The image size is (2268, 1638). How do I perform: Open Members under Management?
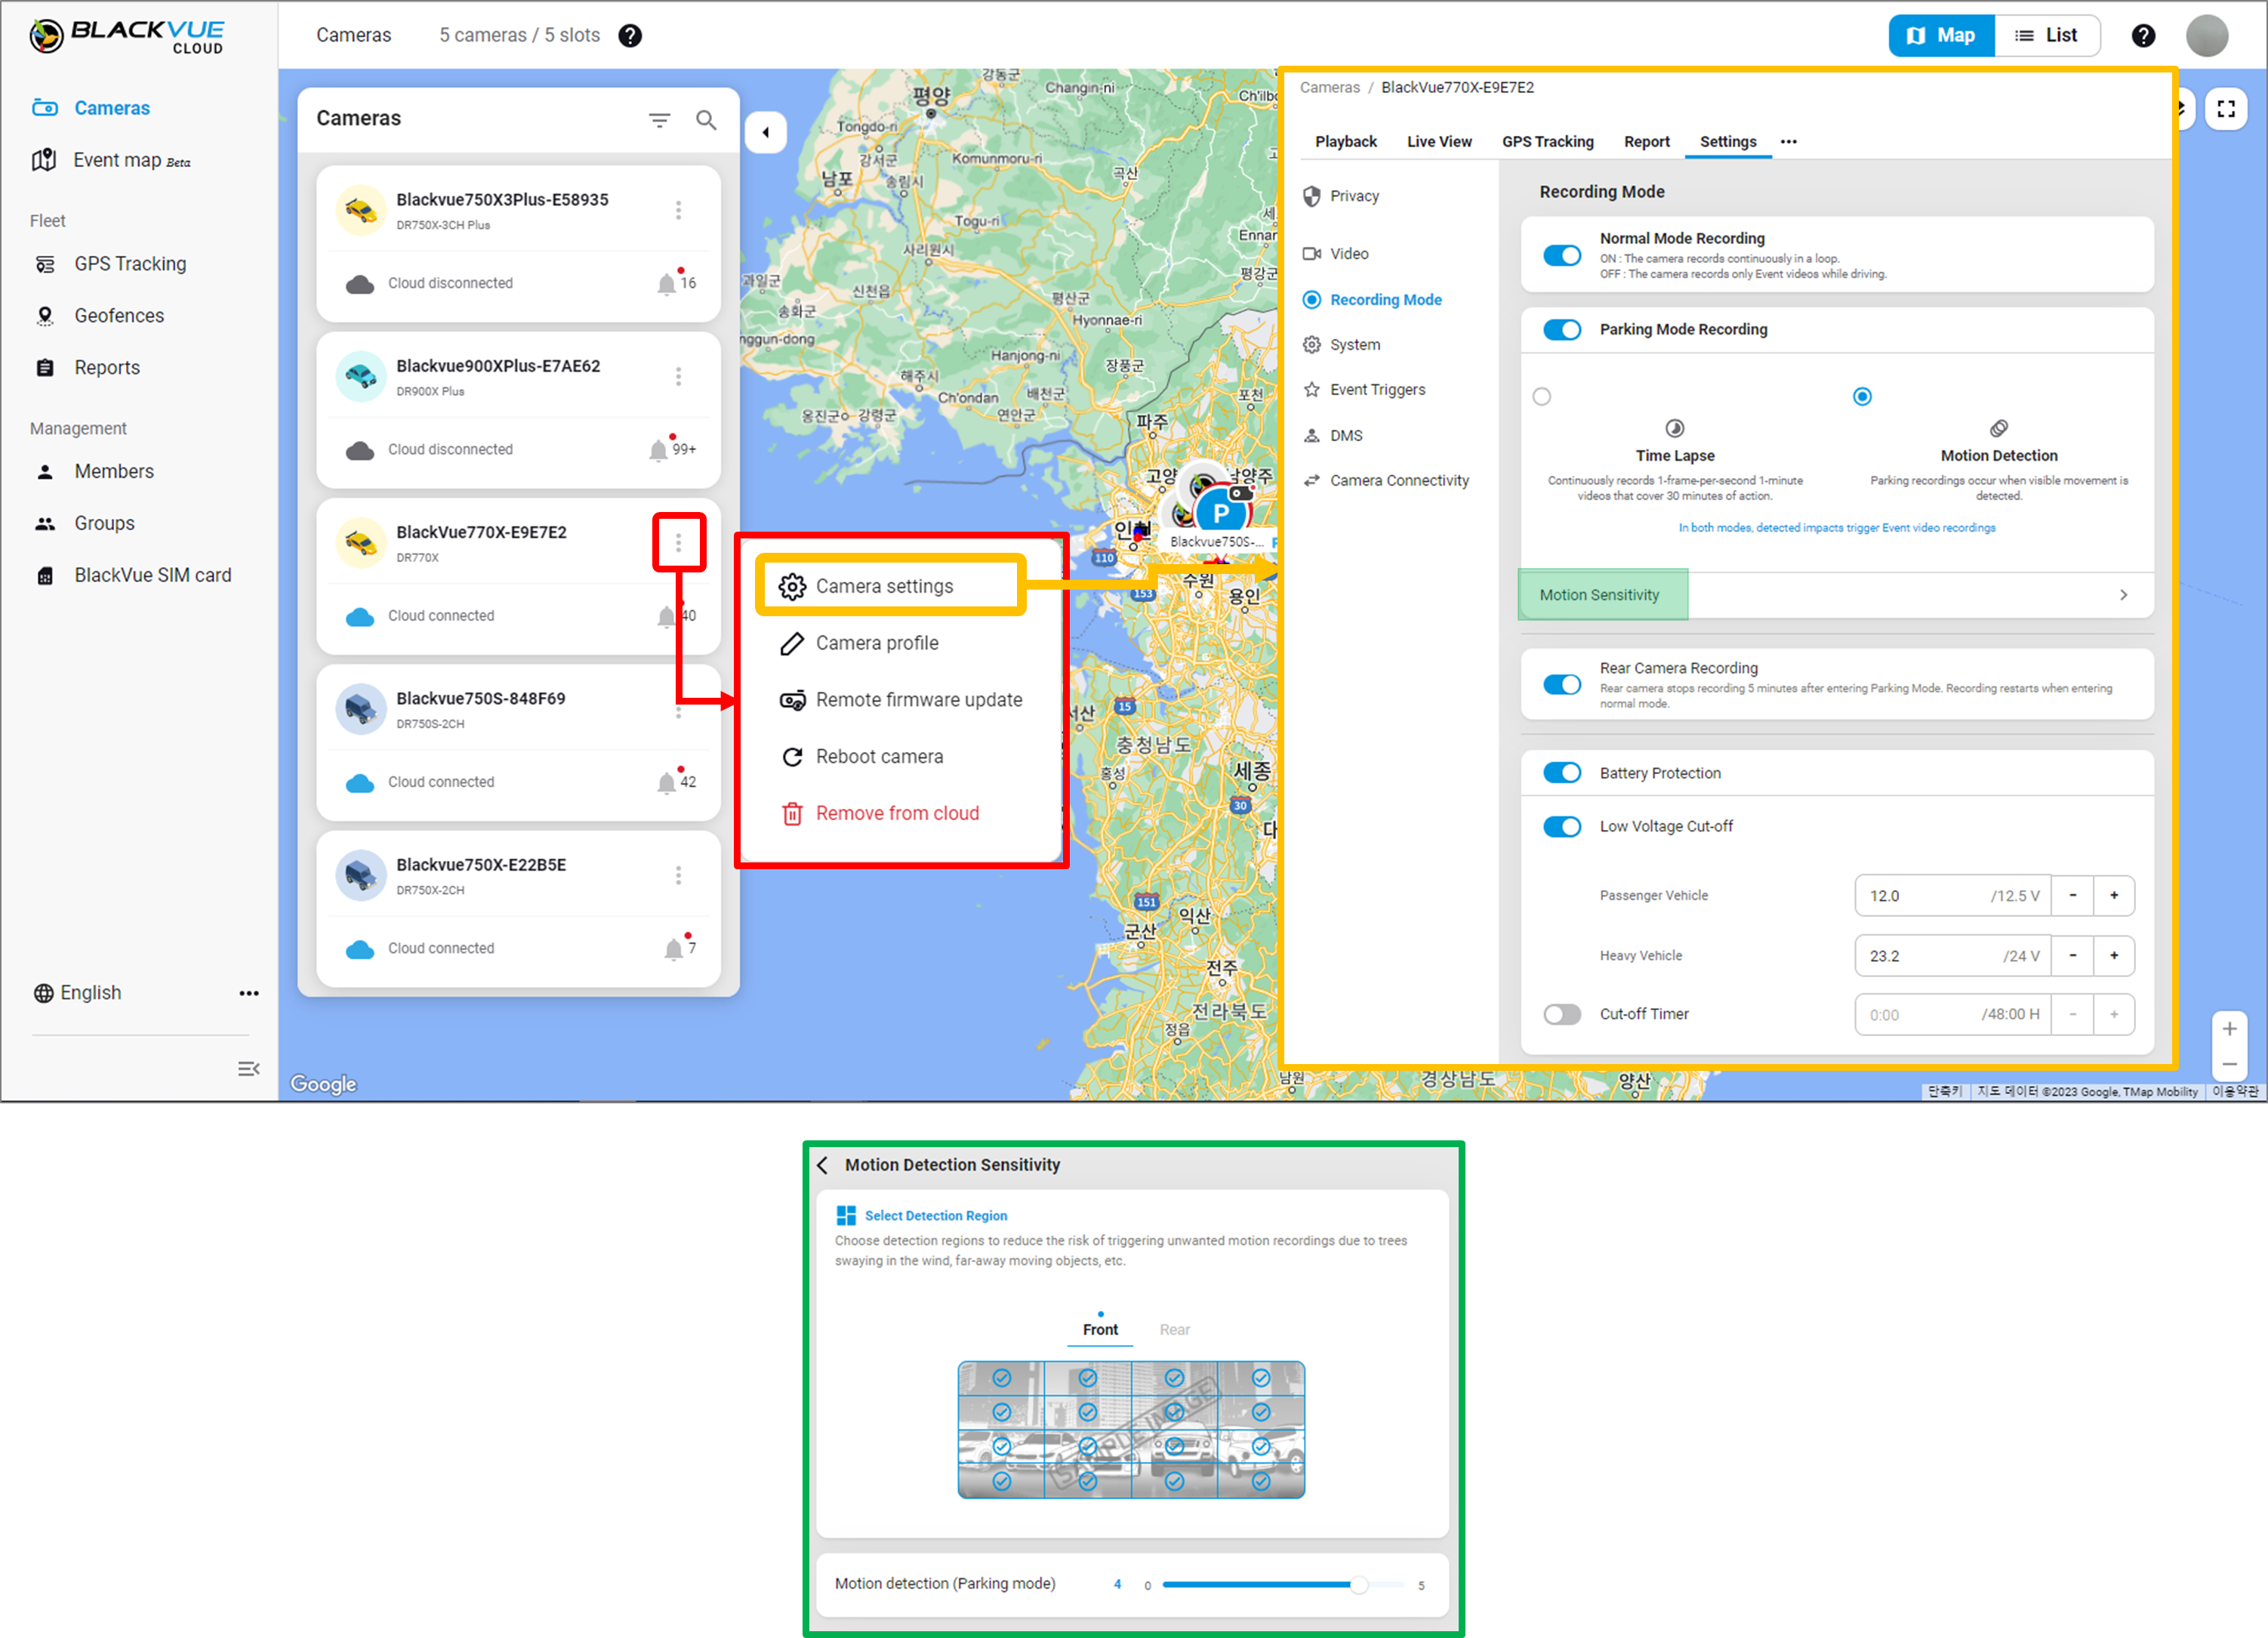tap(94, 472)
